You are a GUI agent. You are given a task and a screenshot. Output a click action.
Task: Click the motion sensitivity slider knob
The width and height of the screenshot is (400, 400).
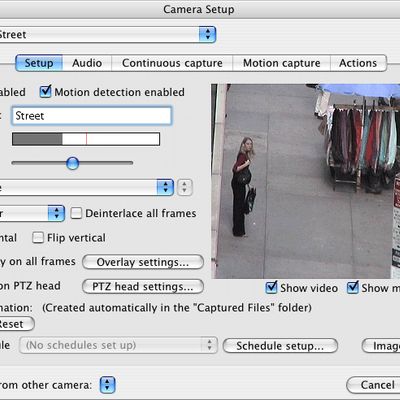(72, 163)
